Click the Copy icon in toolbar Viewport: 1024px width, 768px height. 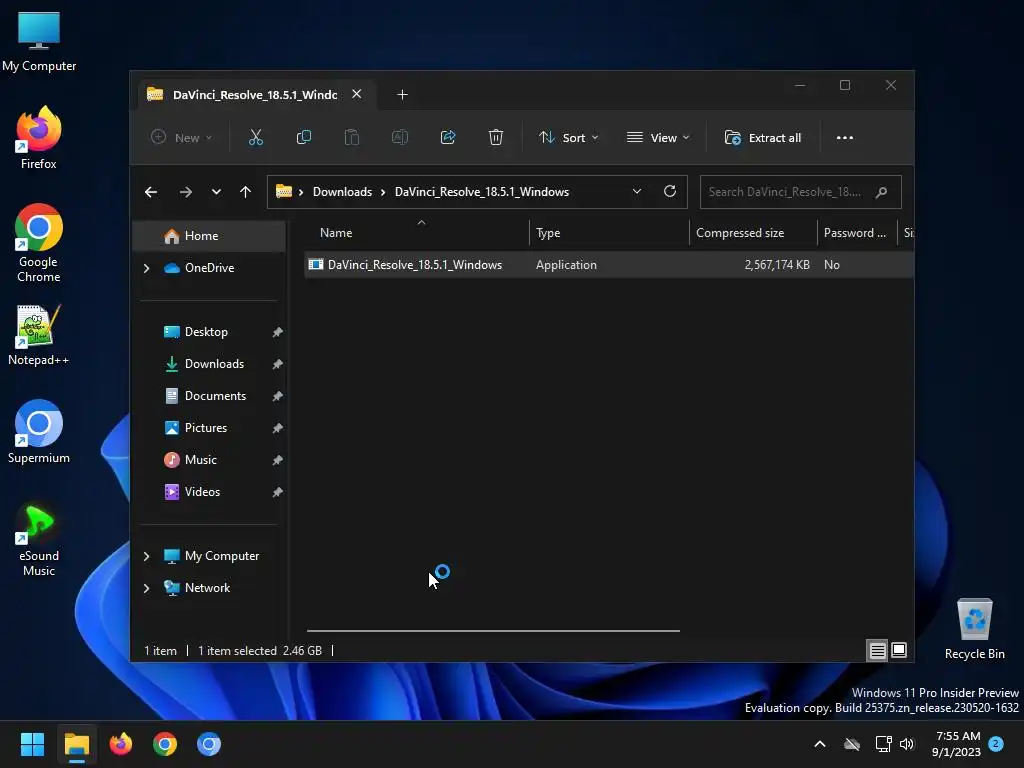[x=304, y=137]
